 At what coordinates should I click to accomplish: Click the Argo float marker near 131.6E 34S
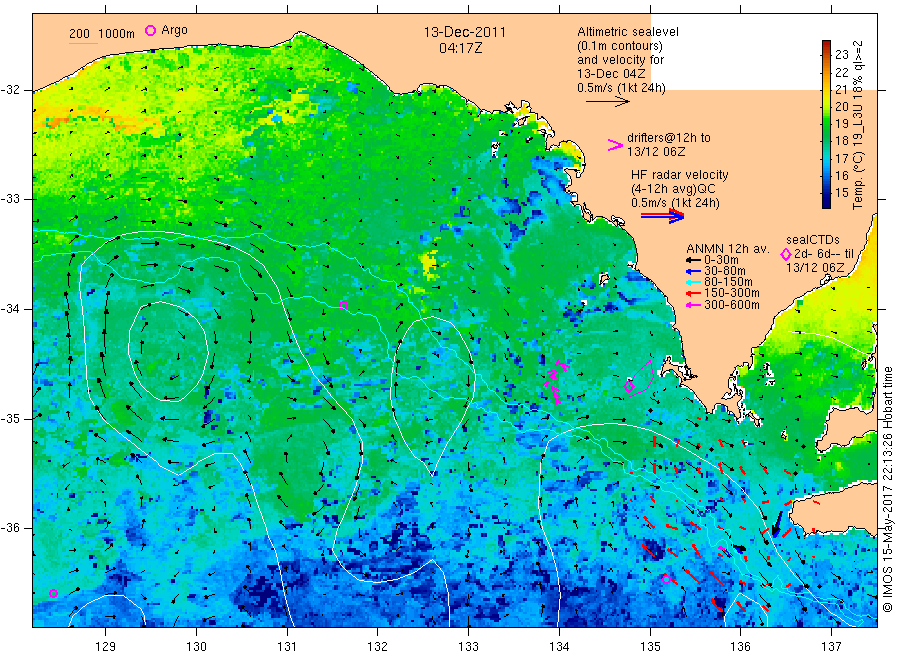343,305
